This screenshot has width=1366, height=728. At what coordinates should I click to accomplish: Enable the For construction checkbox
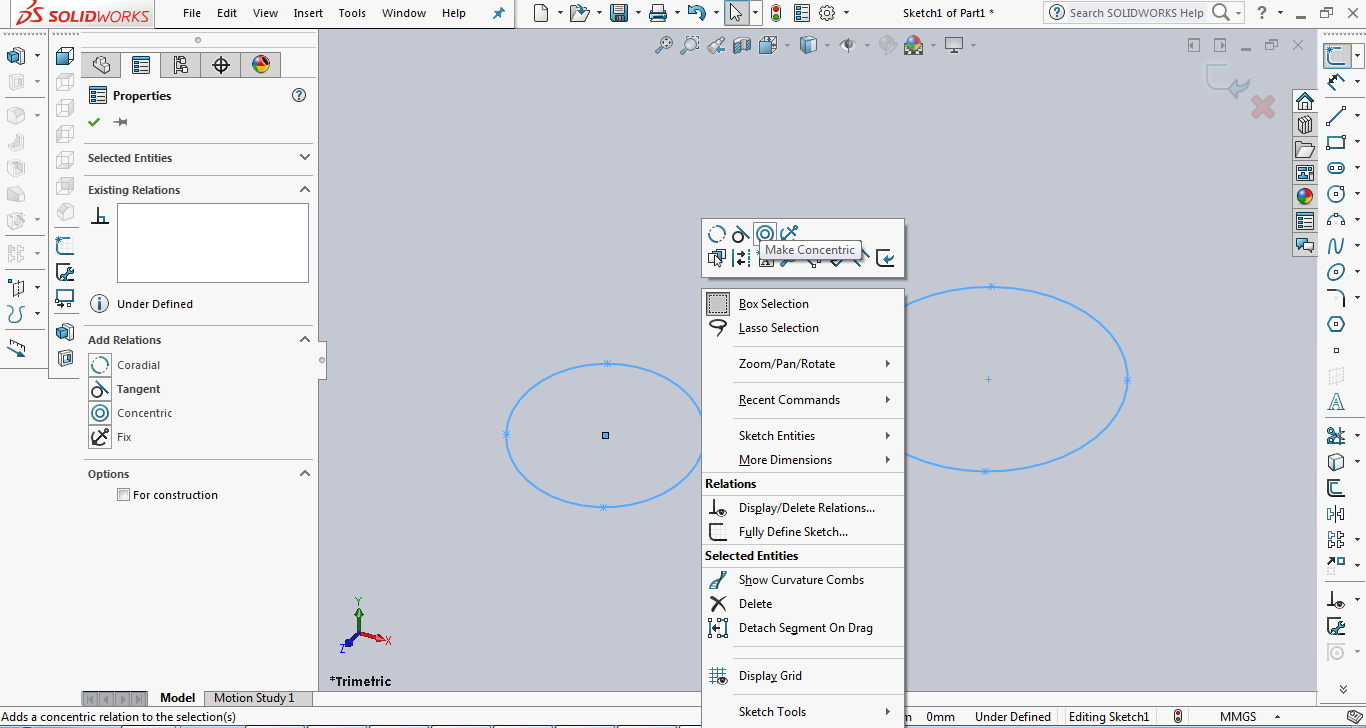pyautogui.click(x=123, y=495)
